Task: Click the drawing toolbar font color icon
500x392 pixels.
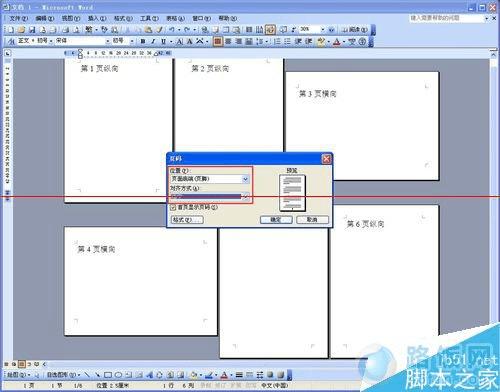Action: click(224, 375)
